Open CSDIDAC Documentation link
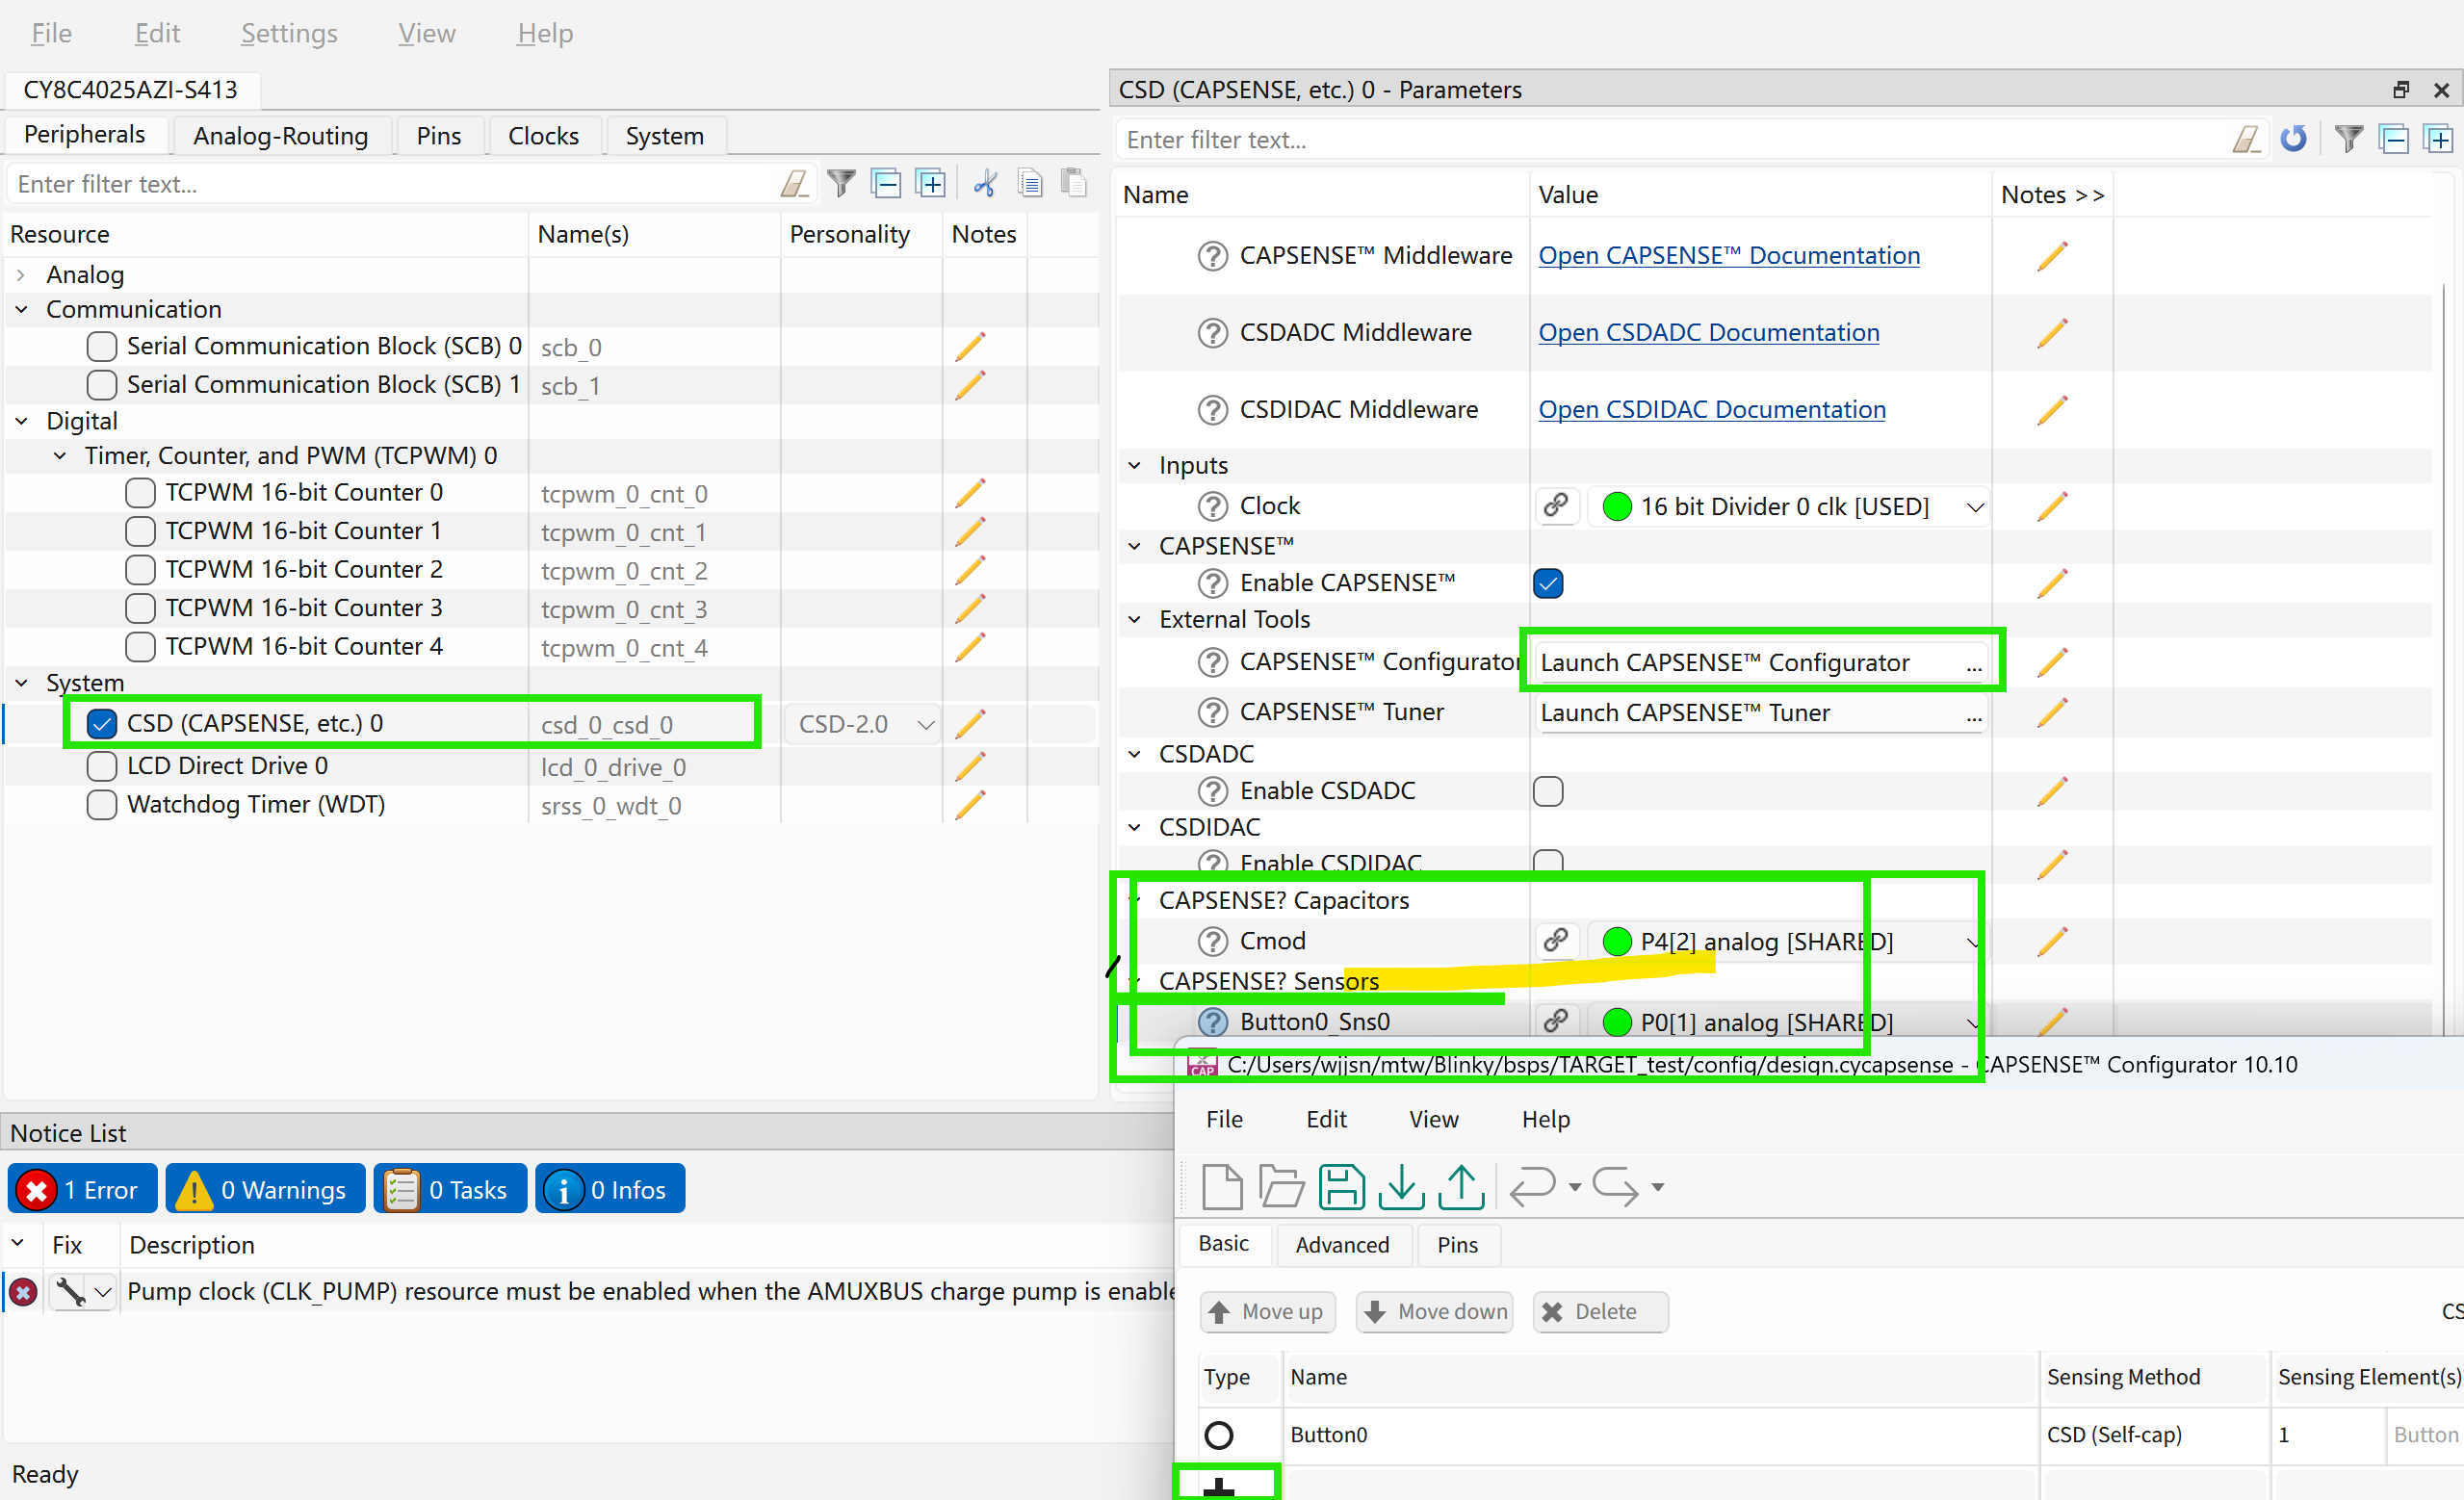 click(1712, 410)
